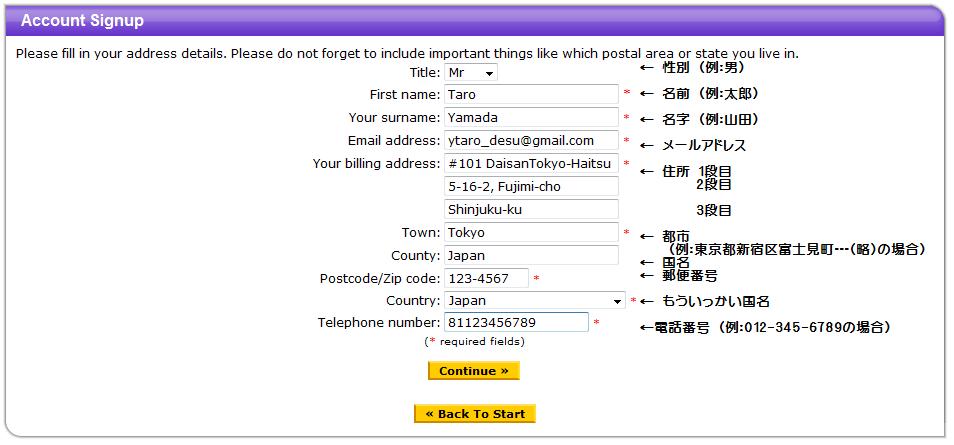Click the Telephone number input field
954x445 pixels.
516,323
